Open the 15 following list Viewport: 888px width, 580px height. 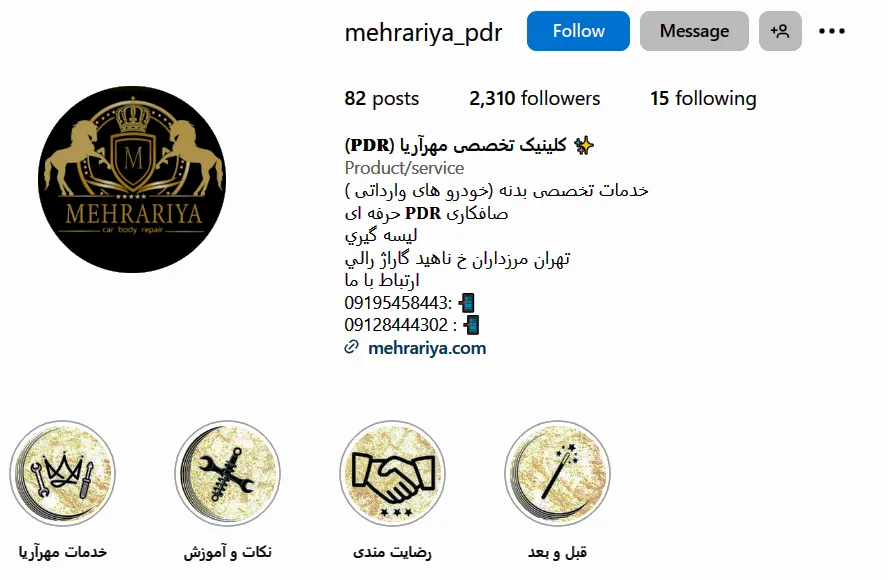[703, 99]
